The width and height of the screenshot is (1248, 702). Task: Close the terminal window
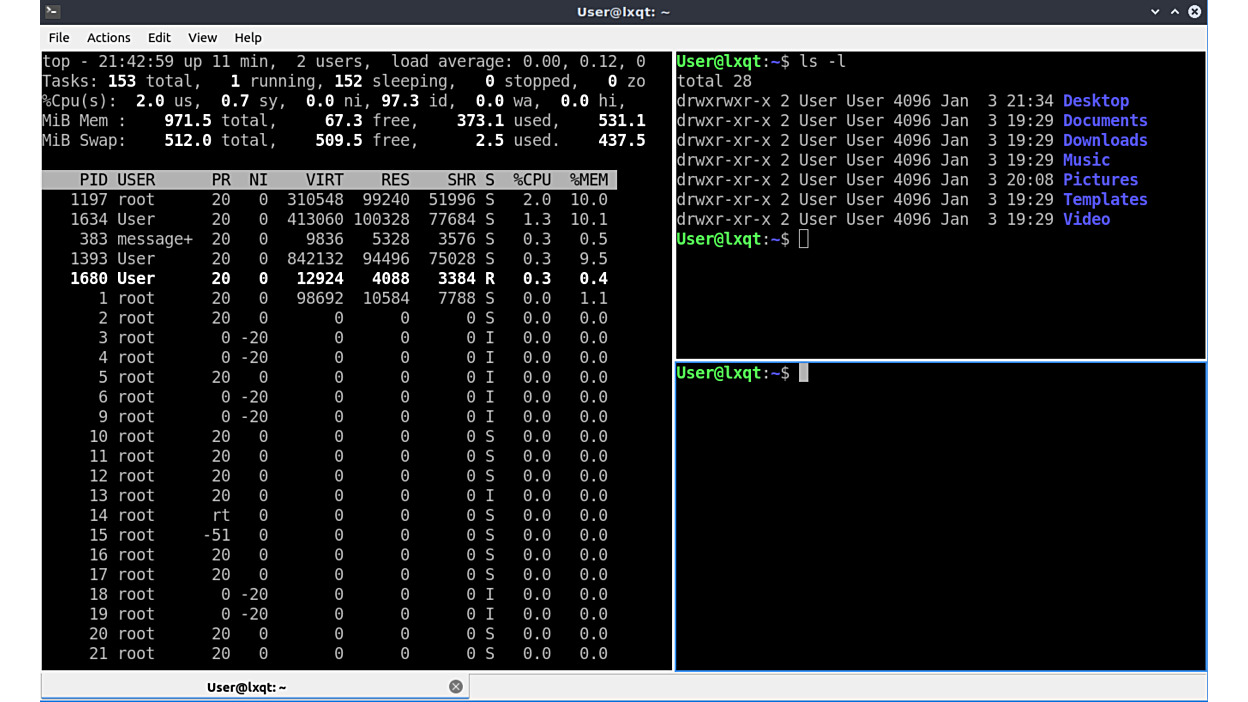tap(1194, 12)
